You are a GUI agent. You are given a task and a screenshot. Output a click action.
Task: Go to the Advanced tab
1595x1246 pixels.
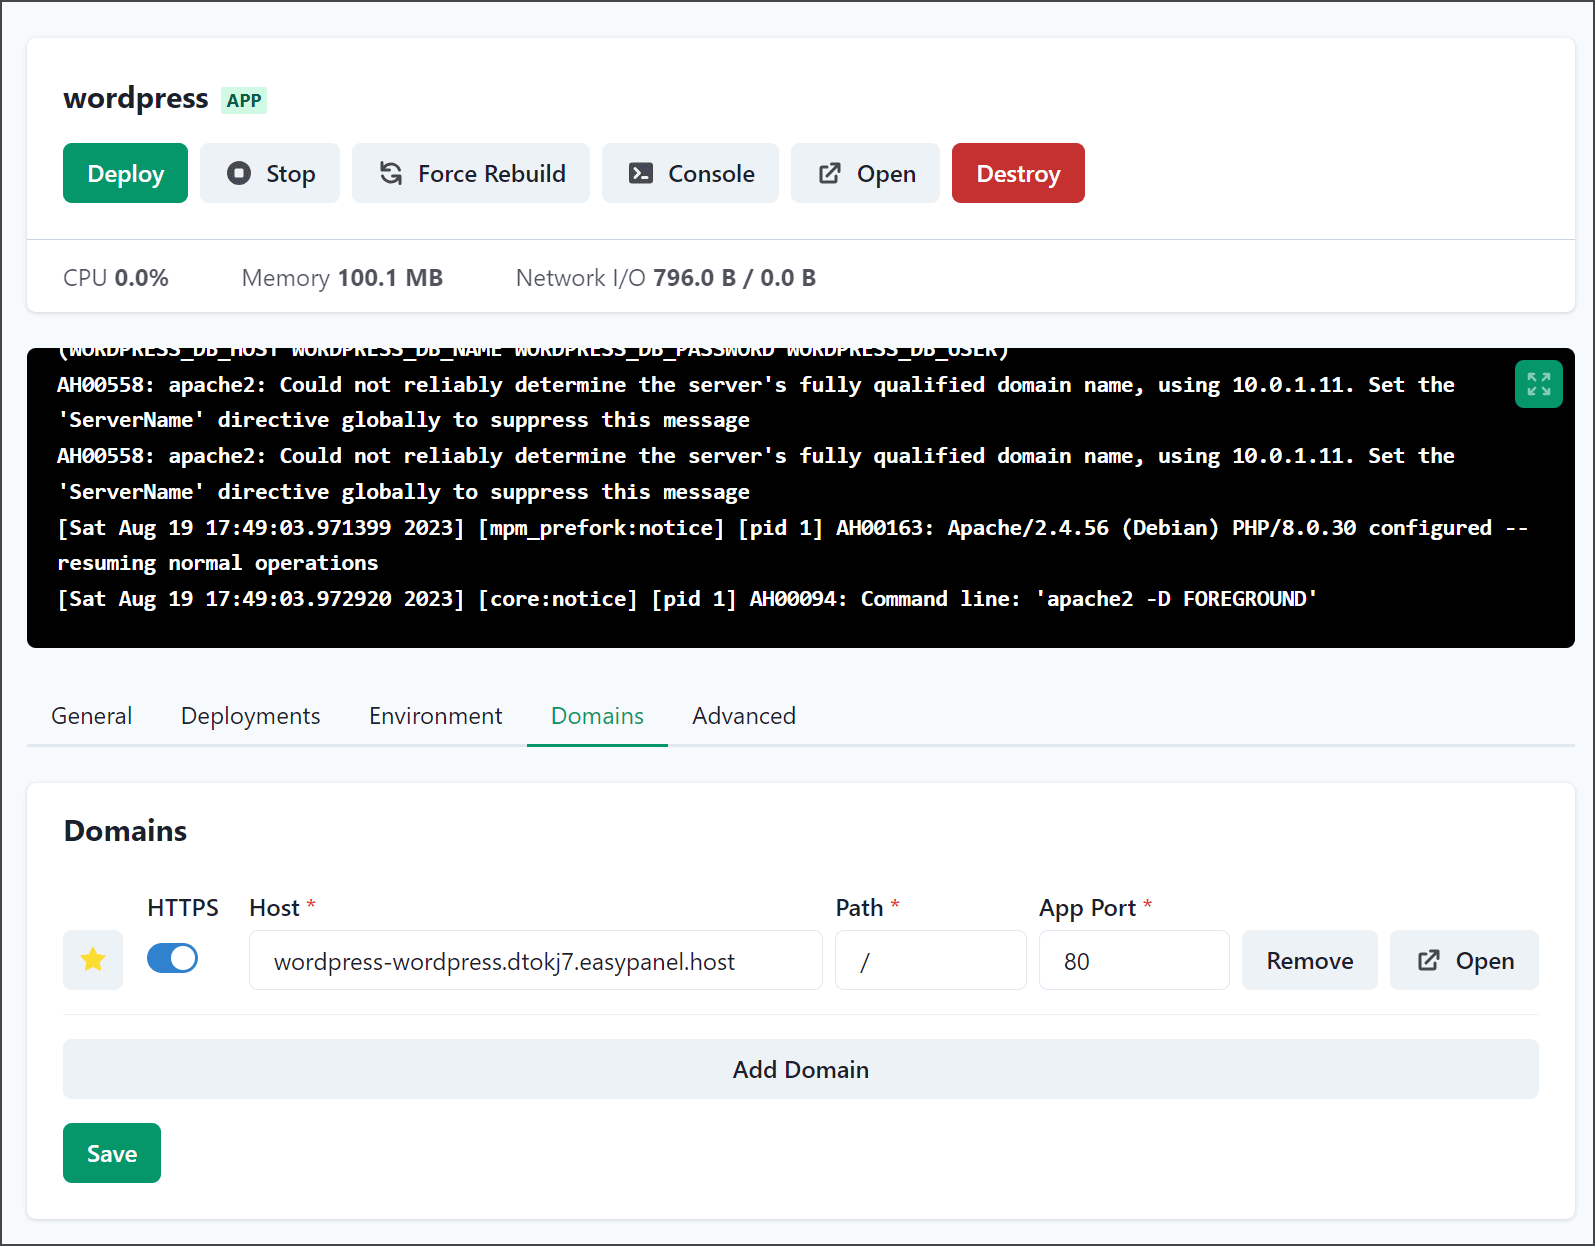point(744,716)
